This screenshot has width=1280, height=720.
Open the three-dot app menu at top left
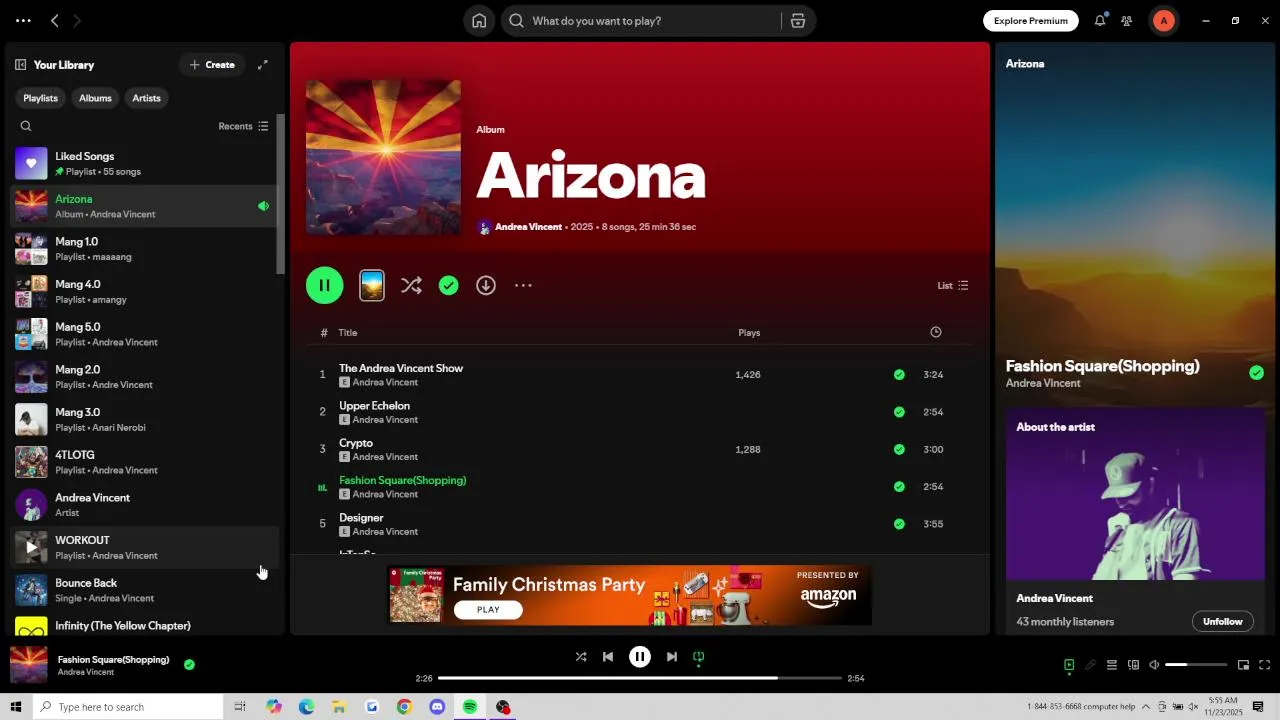pos(23,20)
